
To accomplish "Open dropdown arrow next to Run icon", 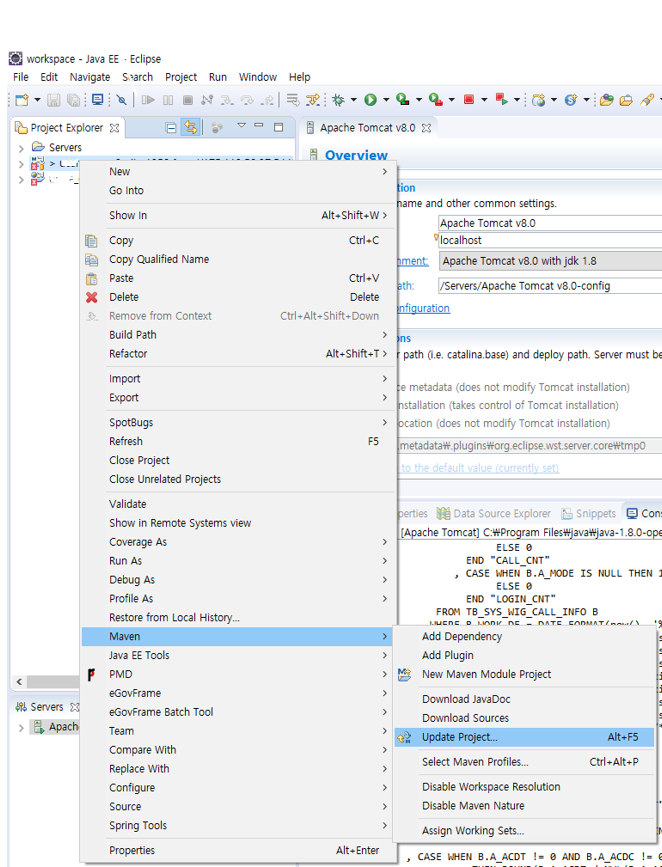I will point(385,100).
